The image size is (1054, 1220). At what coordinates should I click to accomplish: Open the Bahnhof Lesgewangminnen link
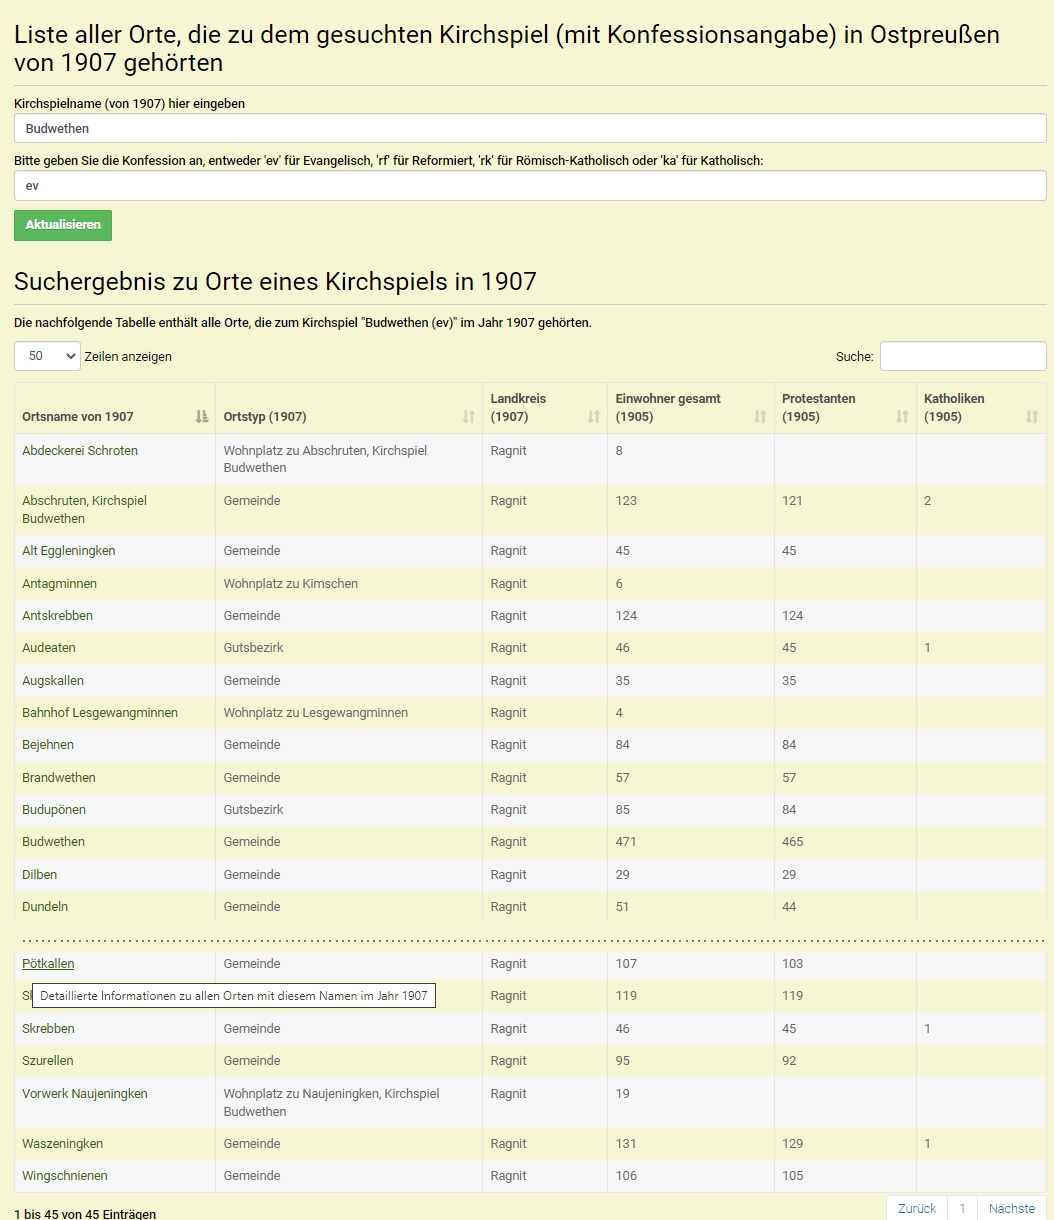[100, 713]
